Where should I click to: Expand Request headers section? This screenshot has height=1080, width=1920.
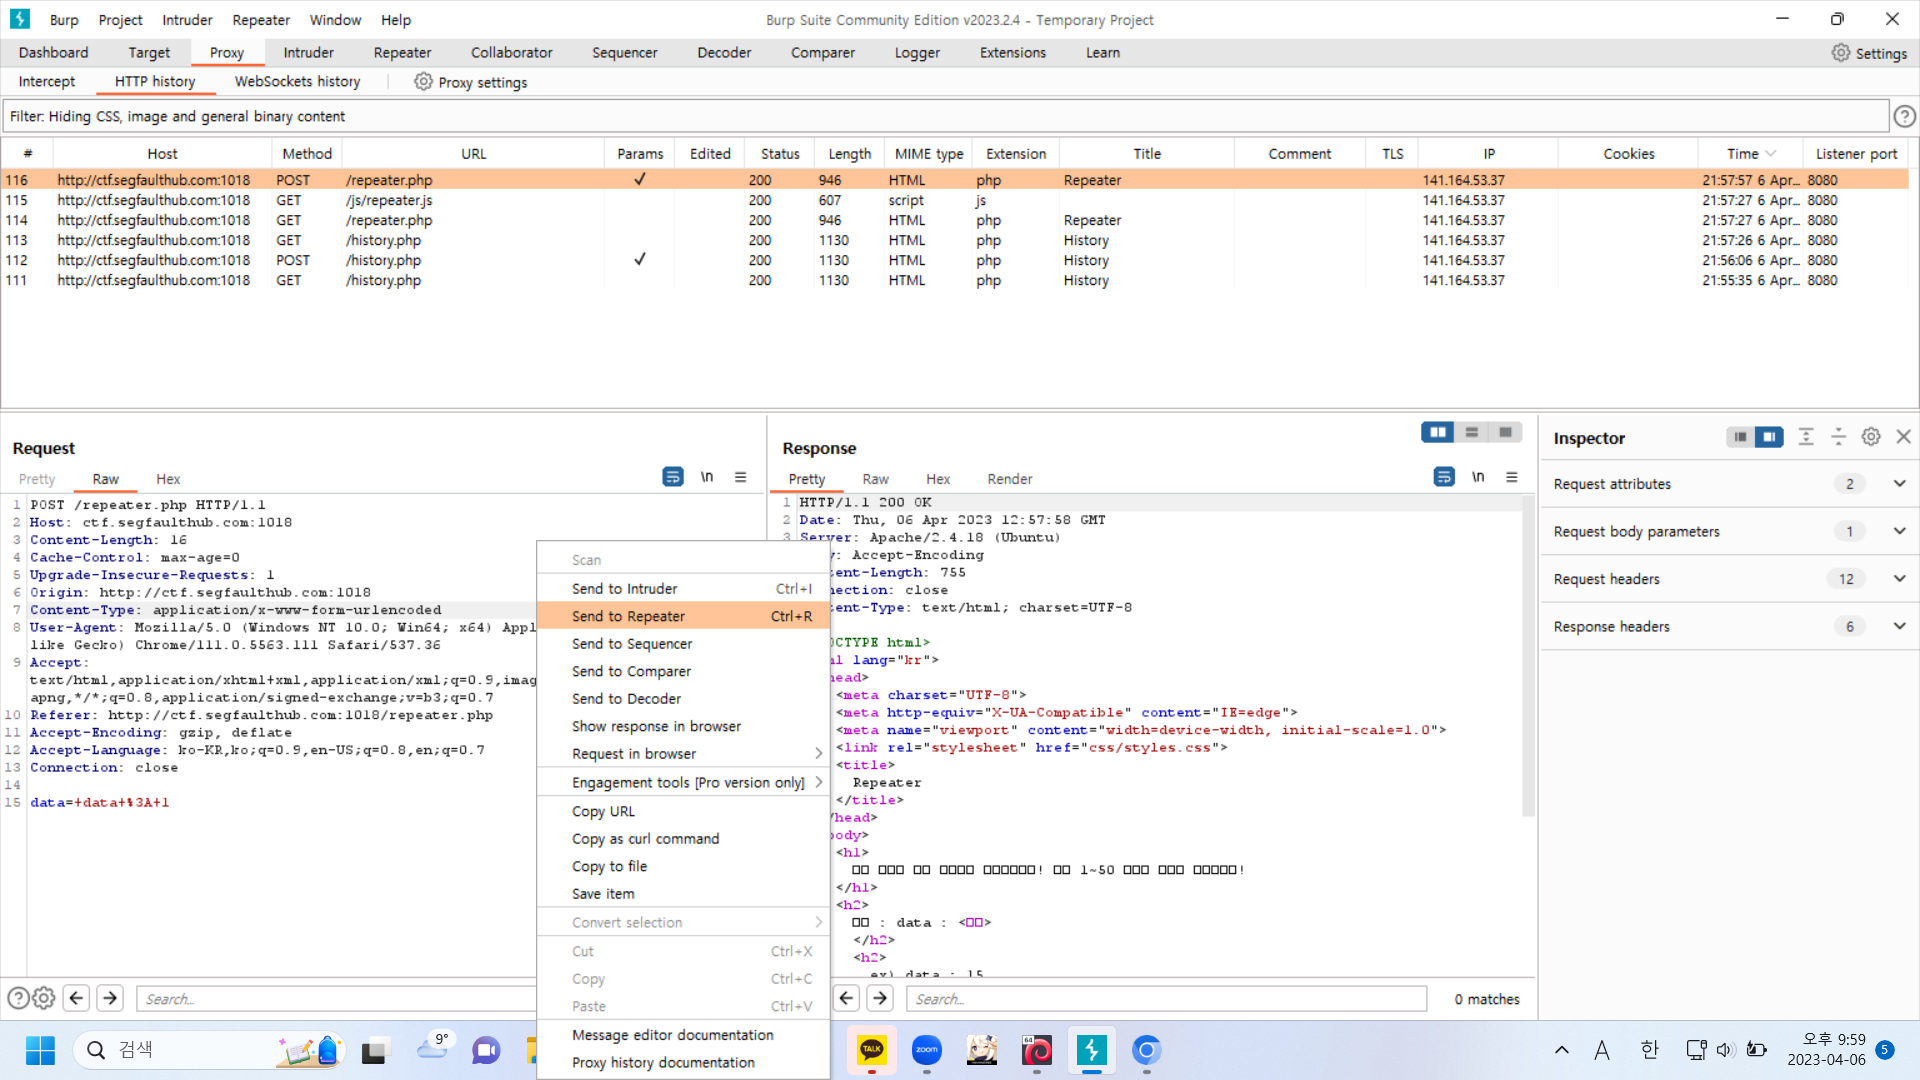[x=1898, y=579]
